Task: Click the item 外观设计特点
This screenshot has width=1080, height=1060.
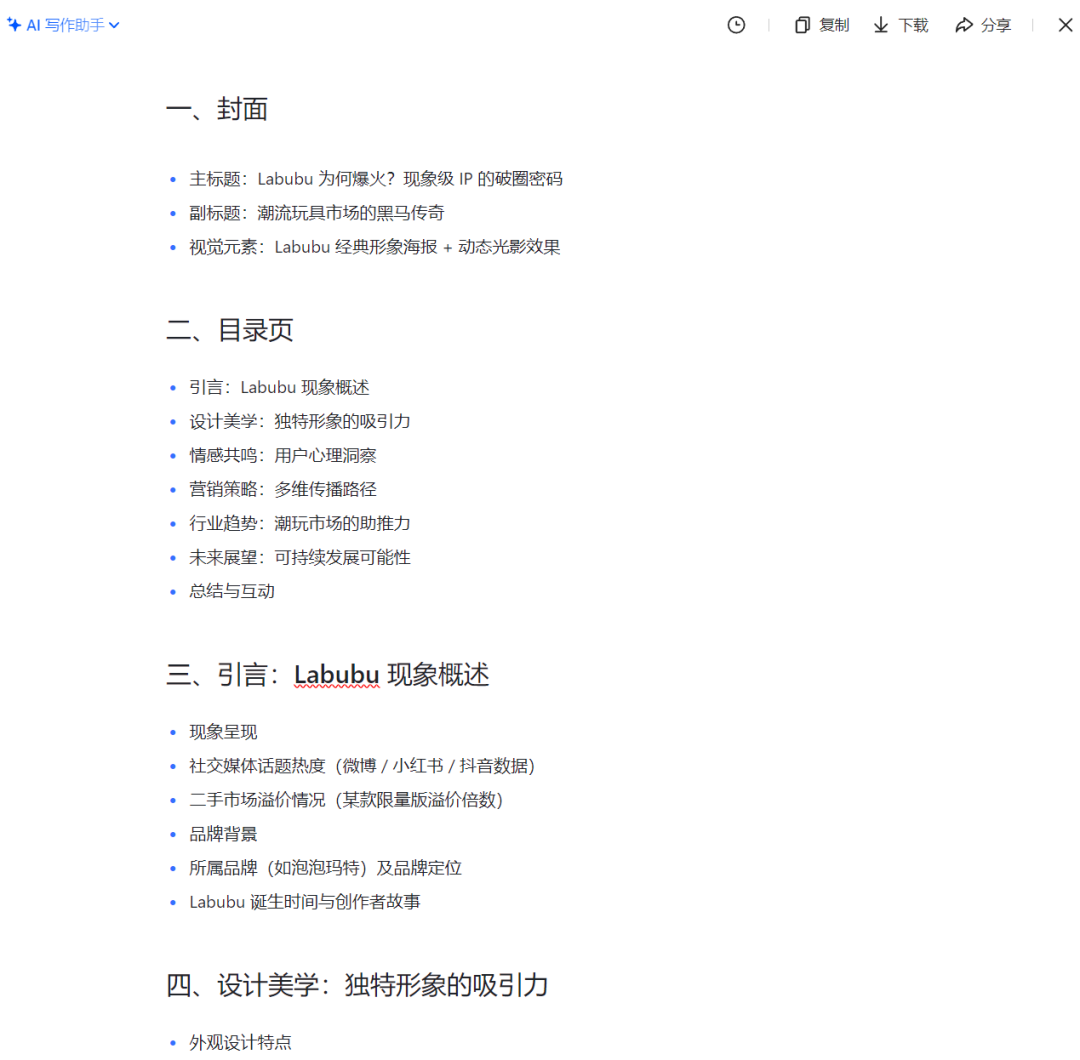Action: pyautogui.click(x=240, y=1042)
